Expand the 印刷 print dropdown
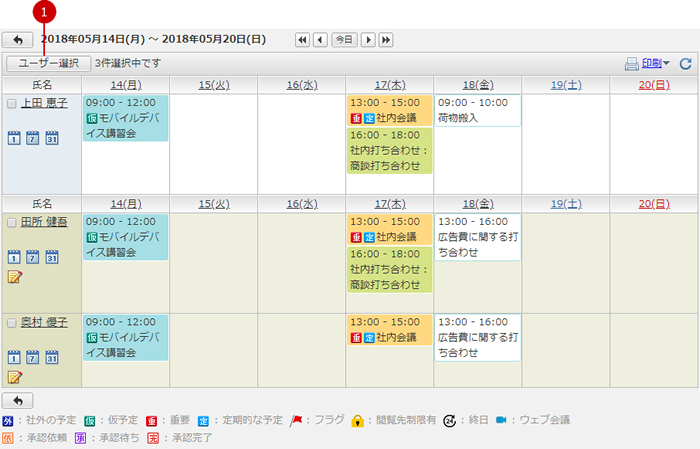This screenshot has width=700, height=449. coord(656,63)
